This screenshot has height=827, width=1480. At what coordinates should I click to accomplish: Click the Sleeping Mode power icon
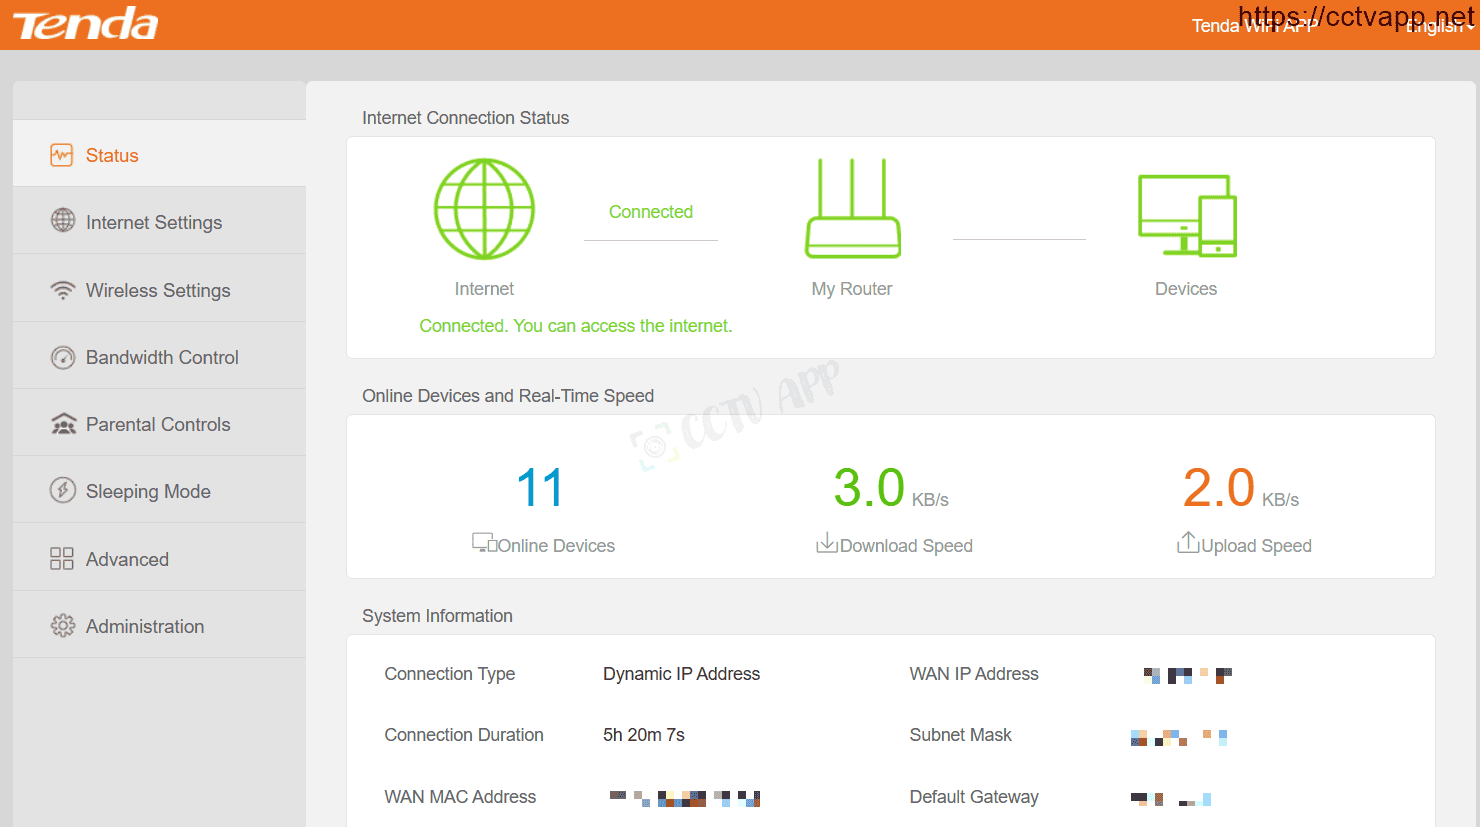pyautogui.click(x=63, y=490)
